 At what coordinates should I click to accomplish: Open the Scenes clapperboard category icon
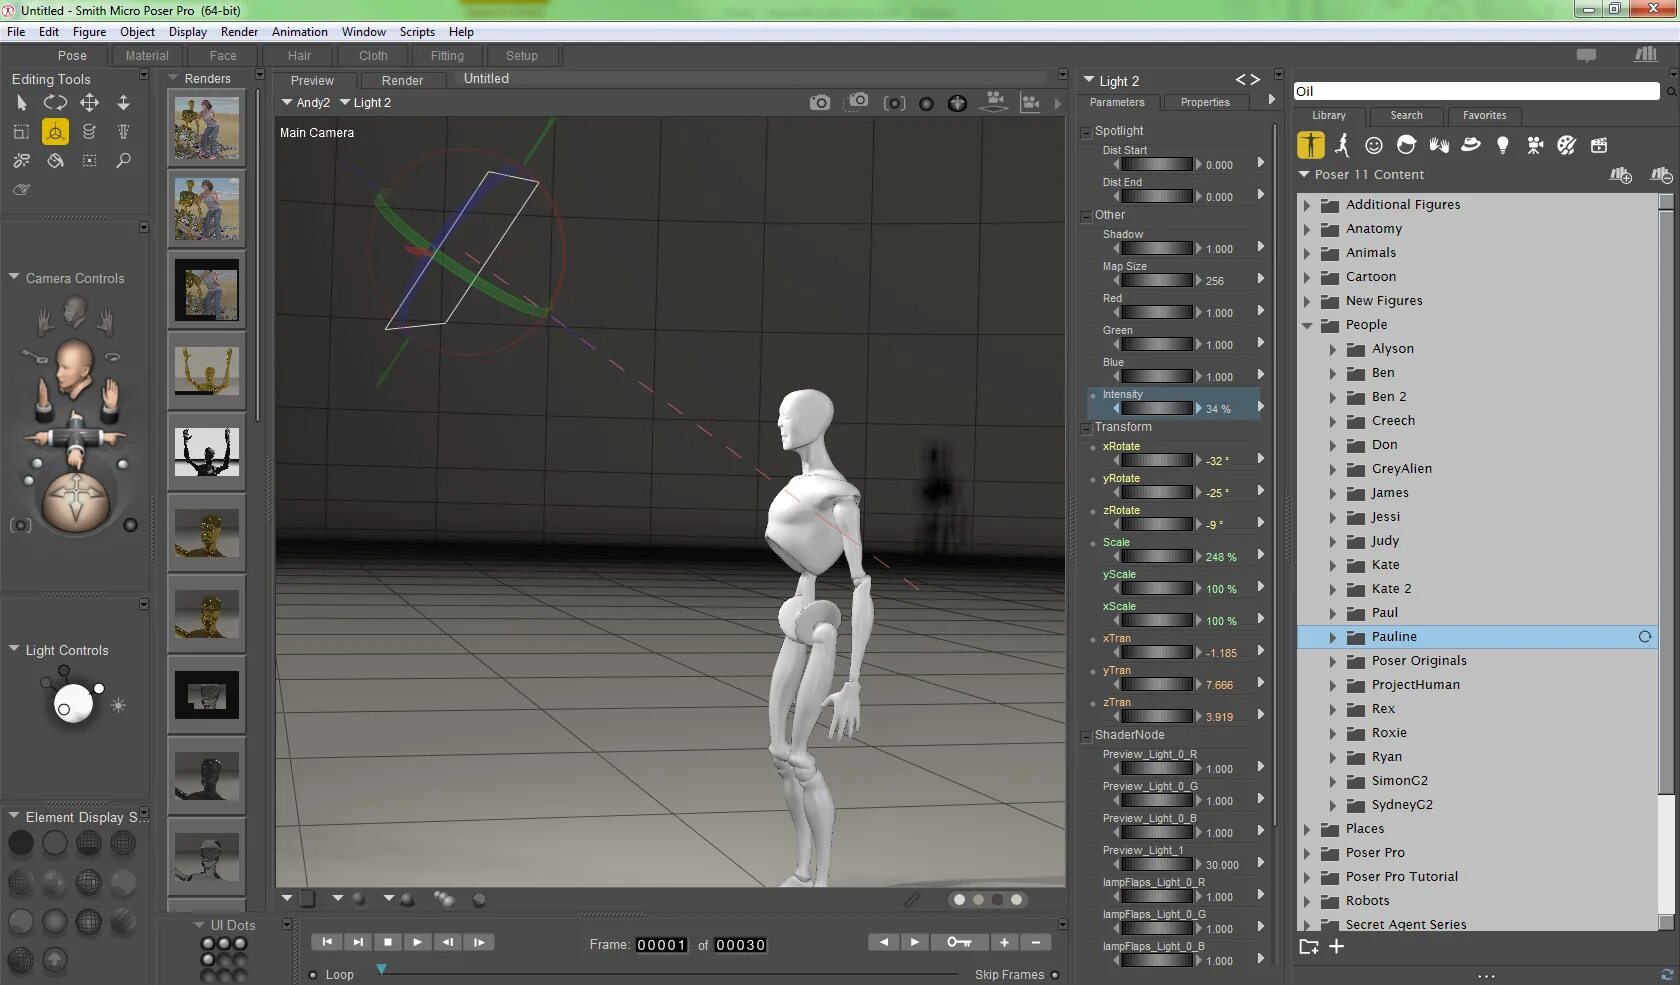coord(1599,145)
